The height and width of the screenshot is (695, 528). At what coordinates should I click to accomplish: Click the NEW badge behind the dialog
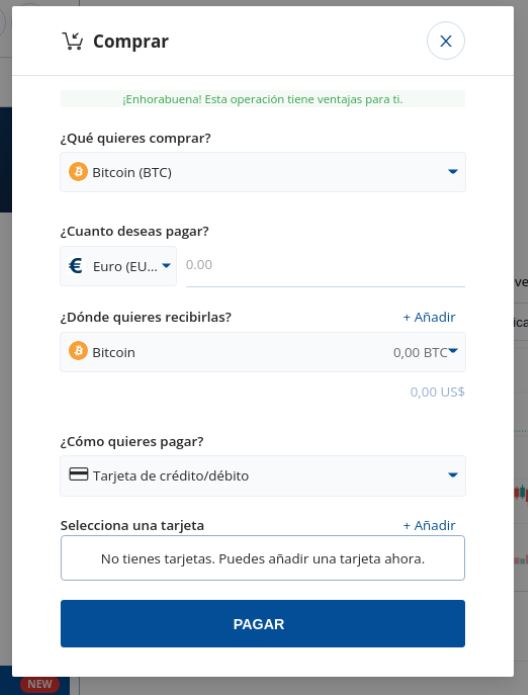[39, 684]
